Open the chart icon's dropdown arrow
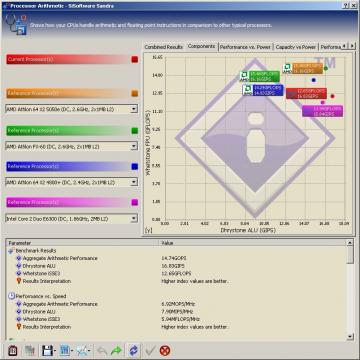The height and width of the screenshot is (360, 360). point(89,351)
